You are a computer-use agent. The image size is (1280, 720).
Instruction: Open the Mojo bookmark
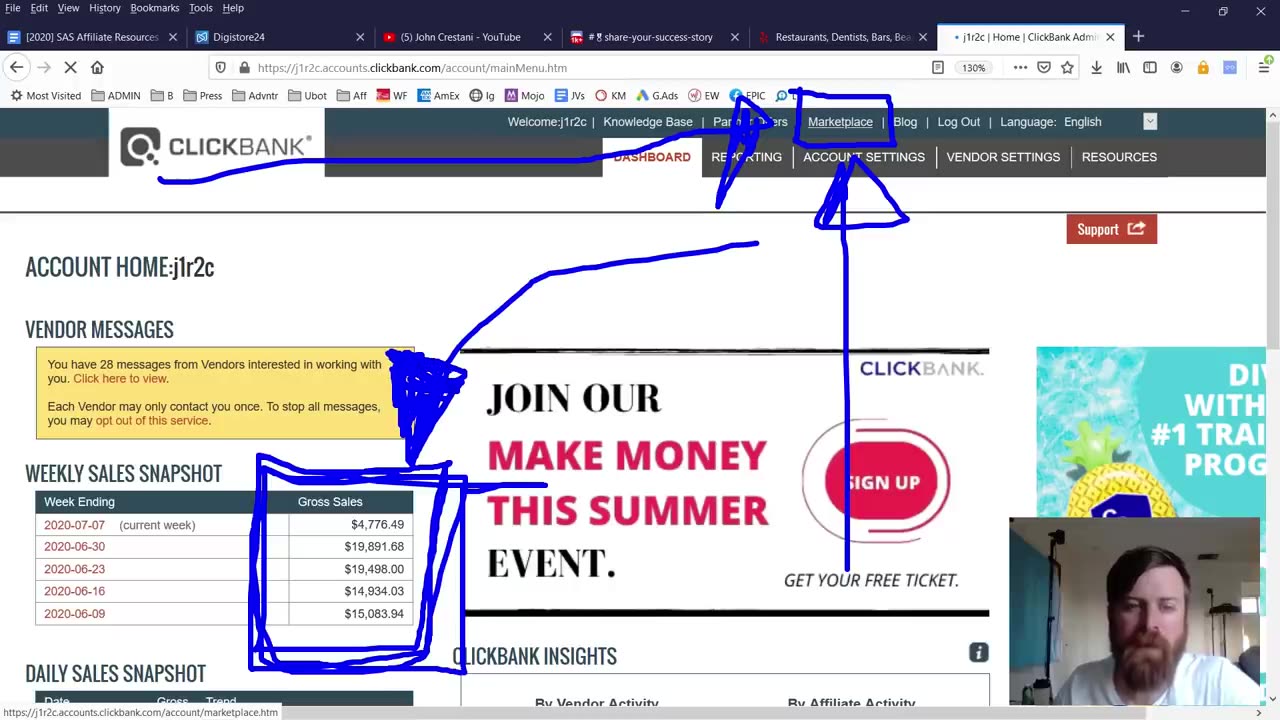[524, 96]
